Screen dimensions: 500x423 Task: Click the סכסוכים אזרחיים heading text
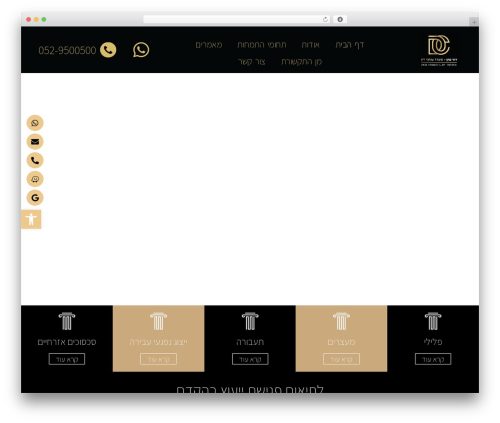(x=67, y=342)
